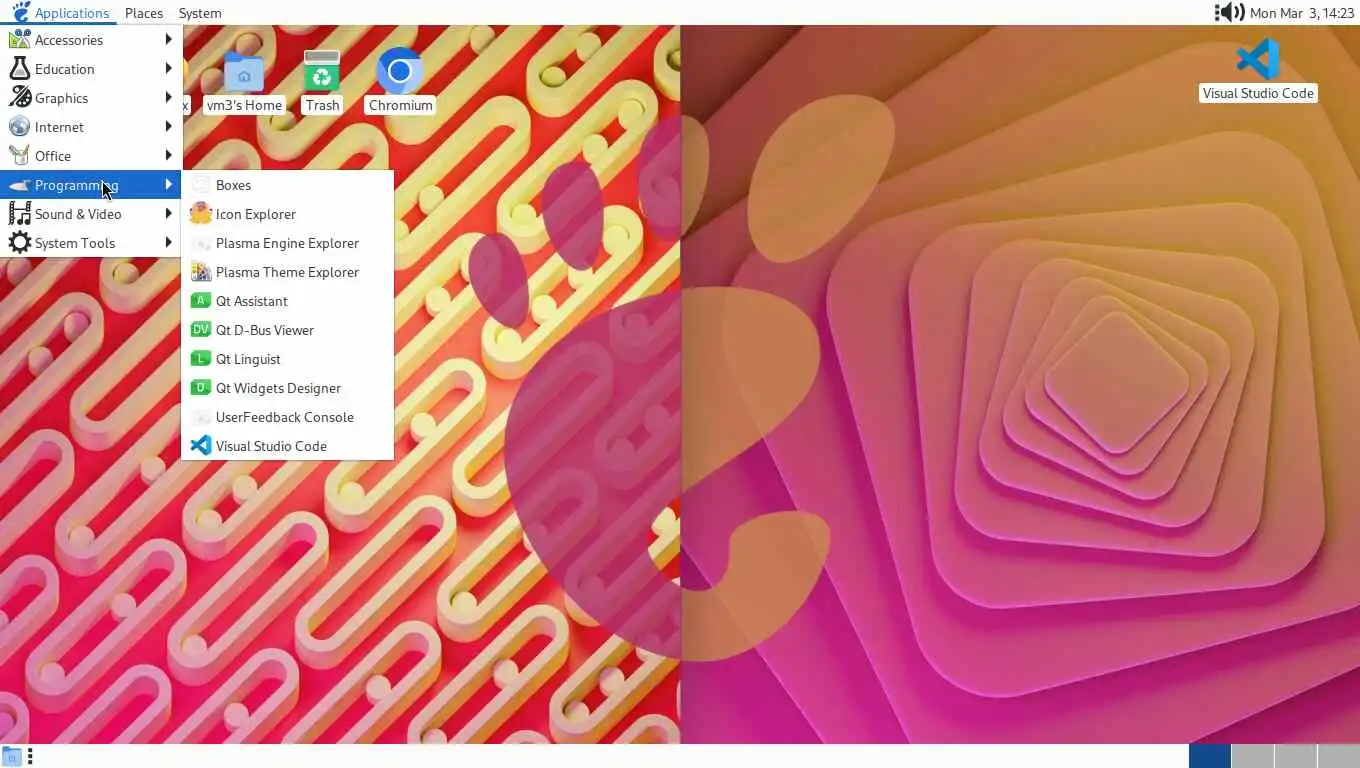The height and width of the screenshot is (768, 1360).
Task: Open UserFeedback Console
Action: pyautogui.click(x=287, y=417)
